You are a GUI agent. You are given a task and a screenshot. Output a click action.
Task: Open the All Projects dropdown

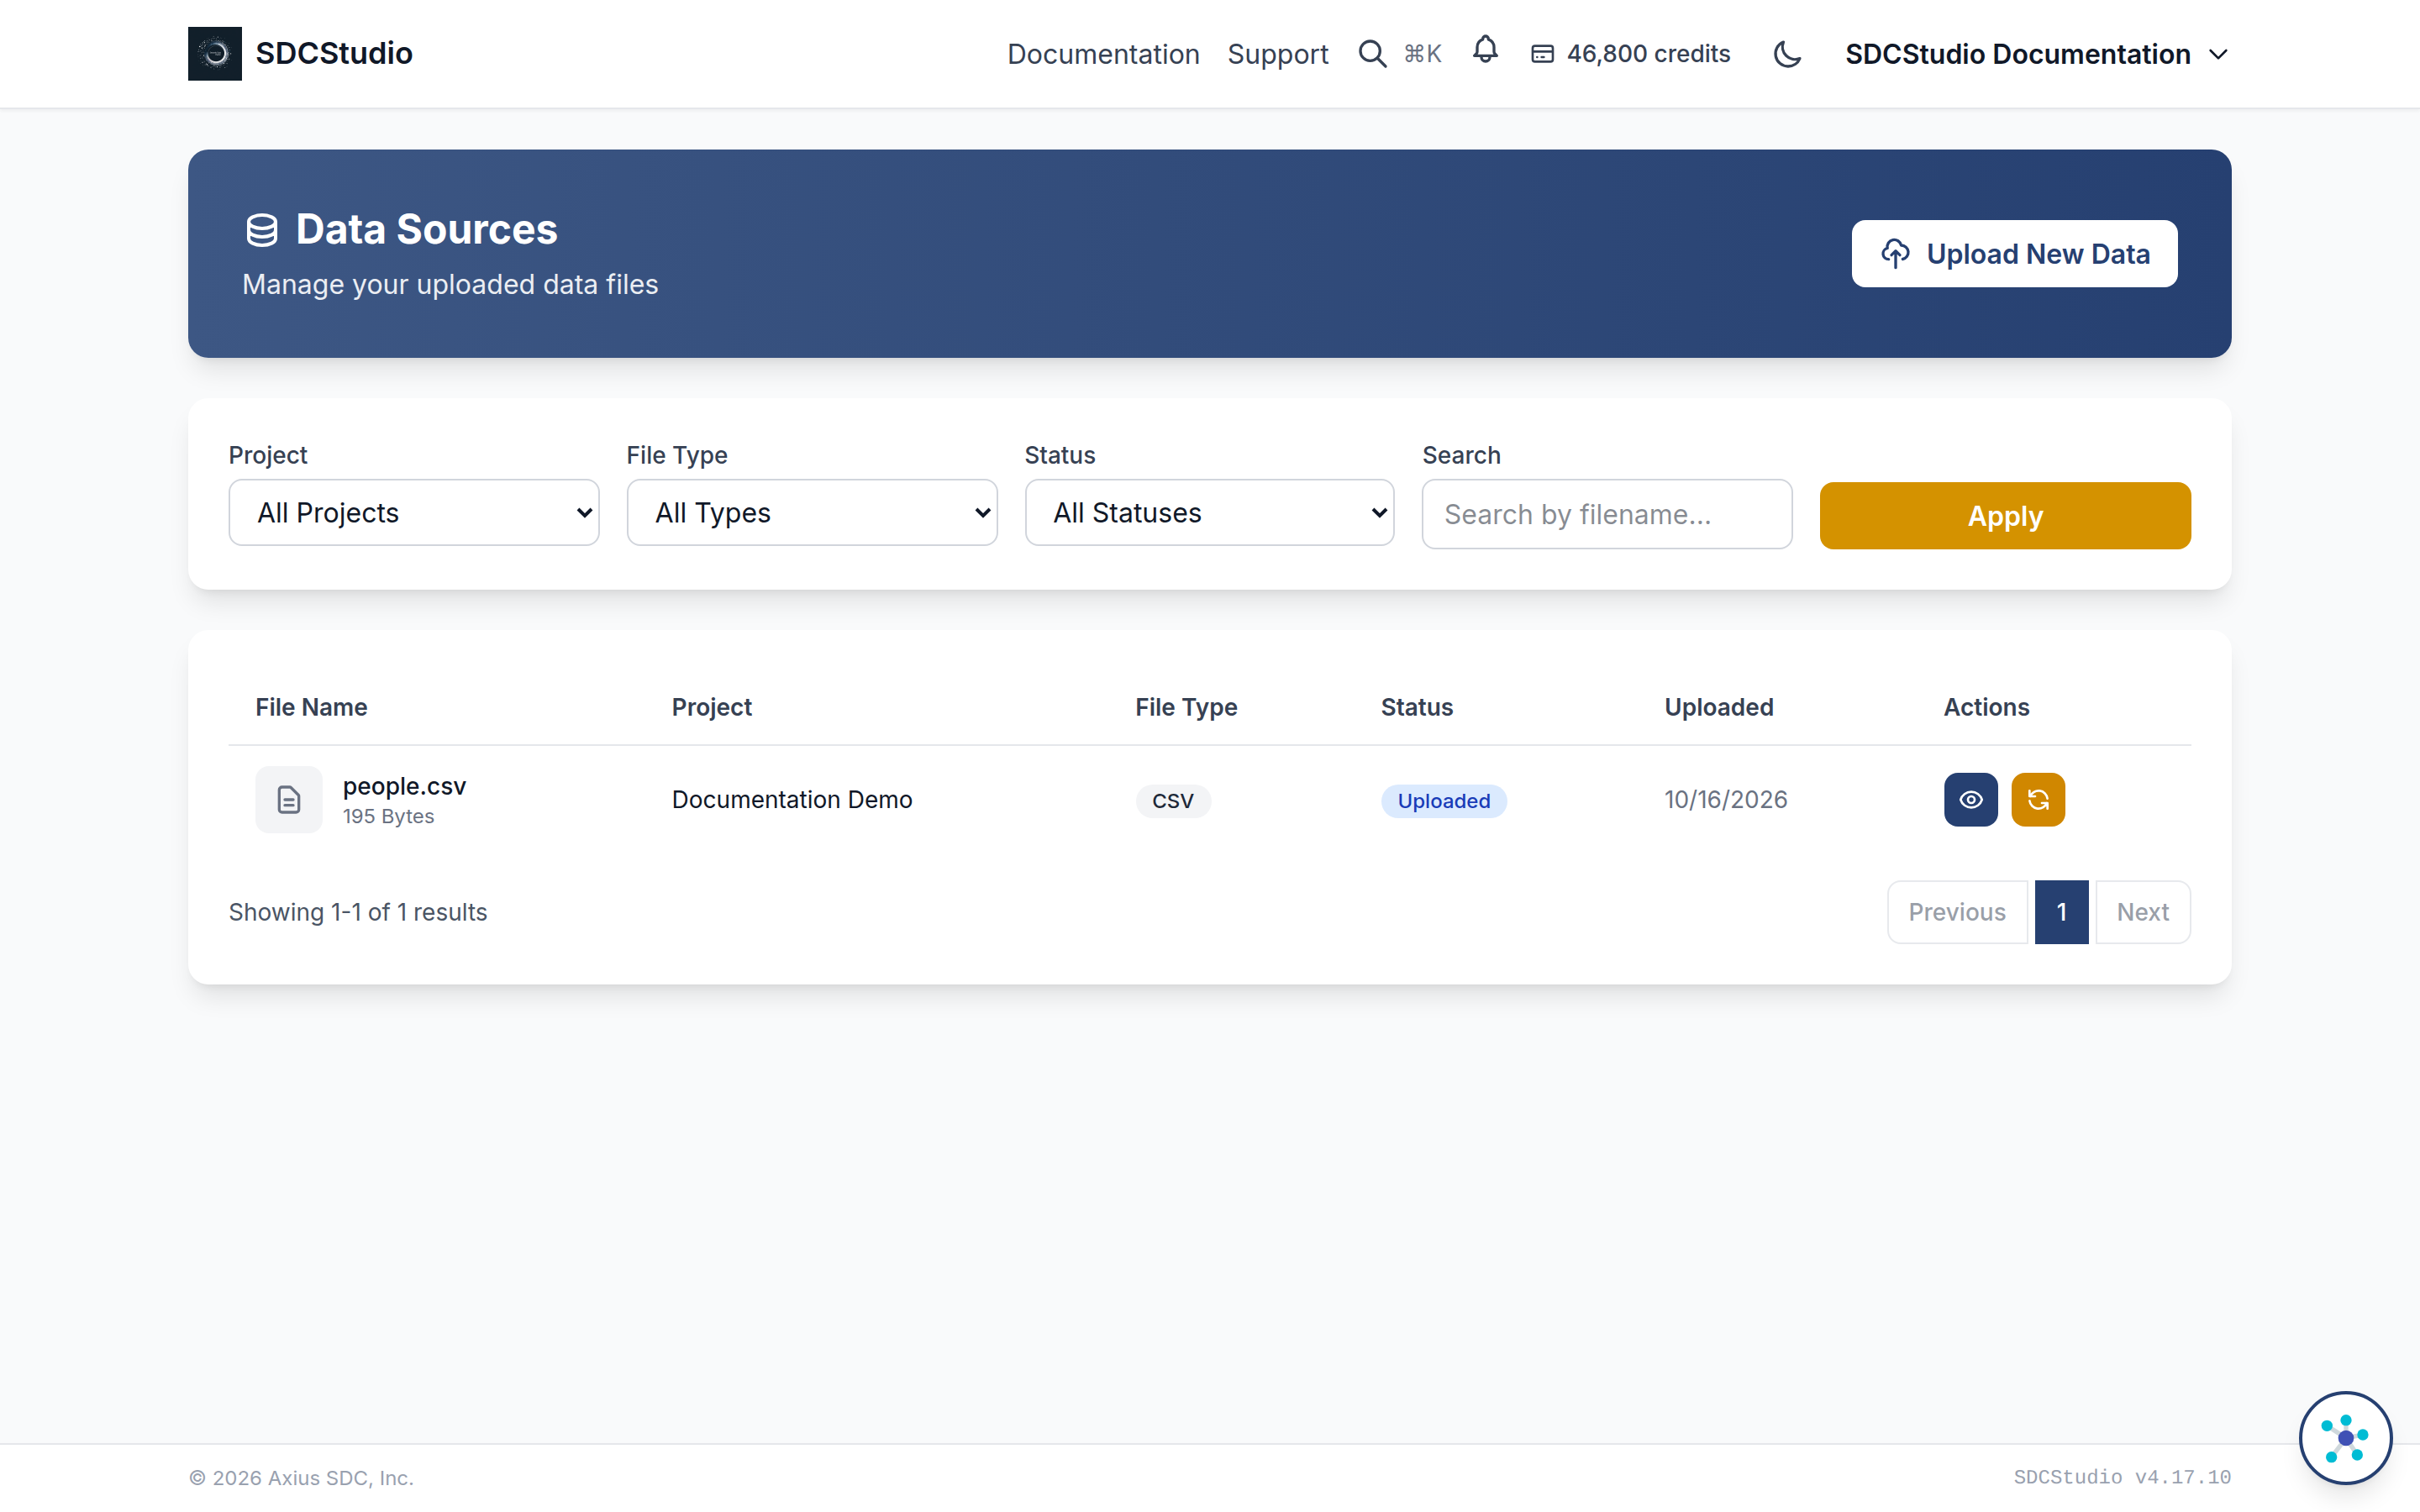click(x=414, y=512)
